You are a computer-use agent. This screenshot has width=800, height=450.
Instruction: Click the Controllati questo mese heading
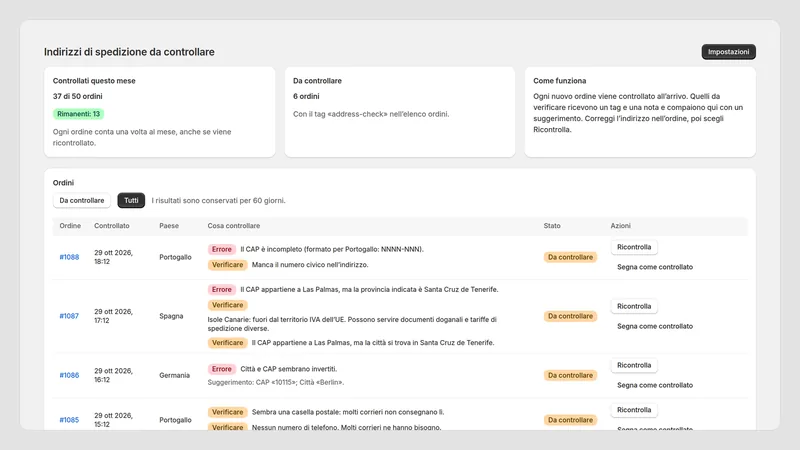click(x=94, y=81)
